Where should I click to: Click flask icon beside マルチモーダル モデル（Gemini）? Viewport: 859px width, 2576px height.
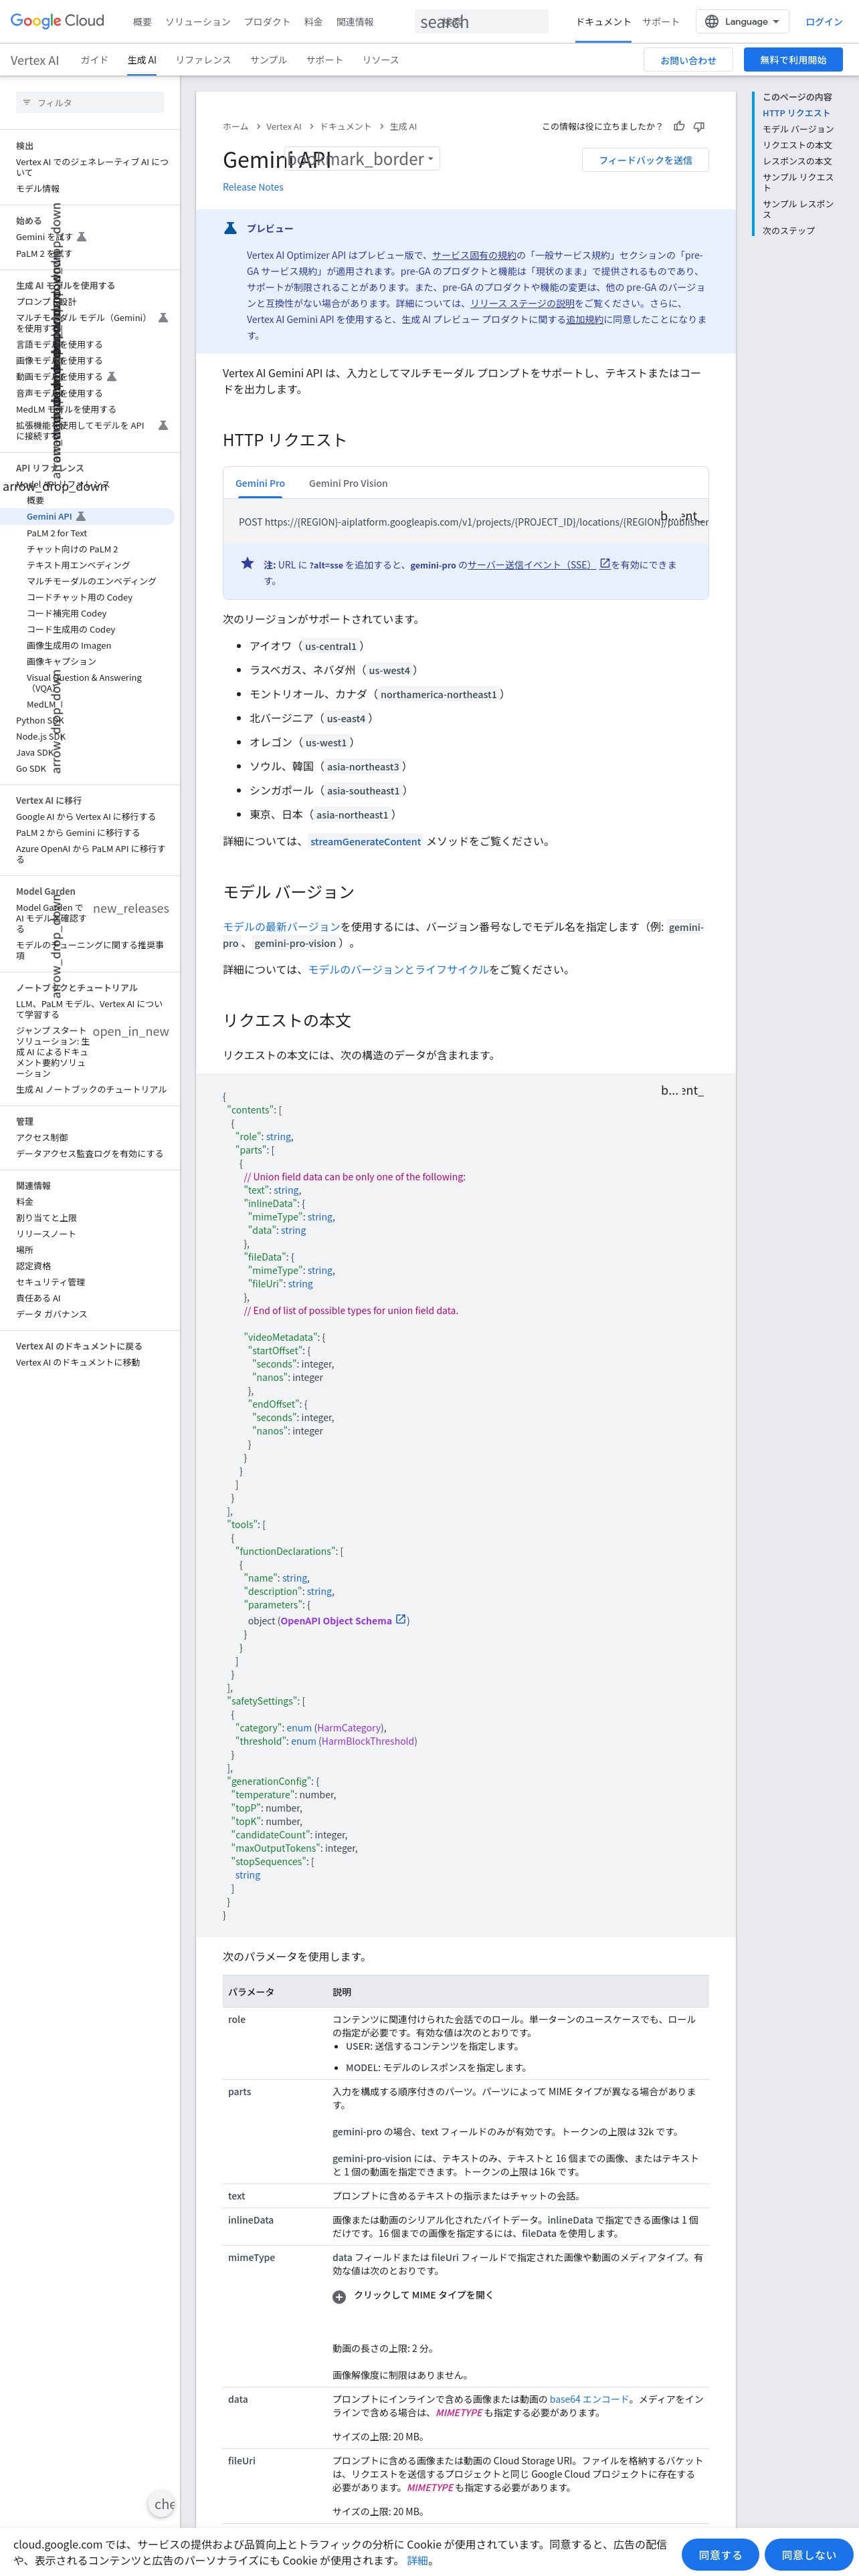point(163,318)
